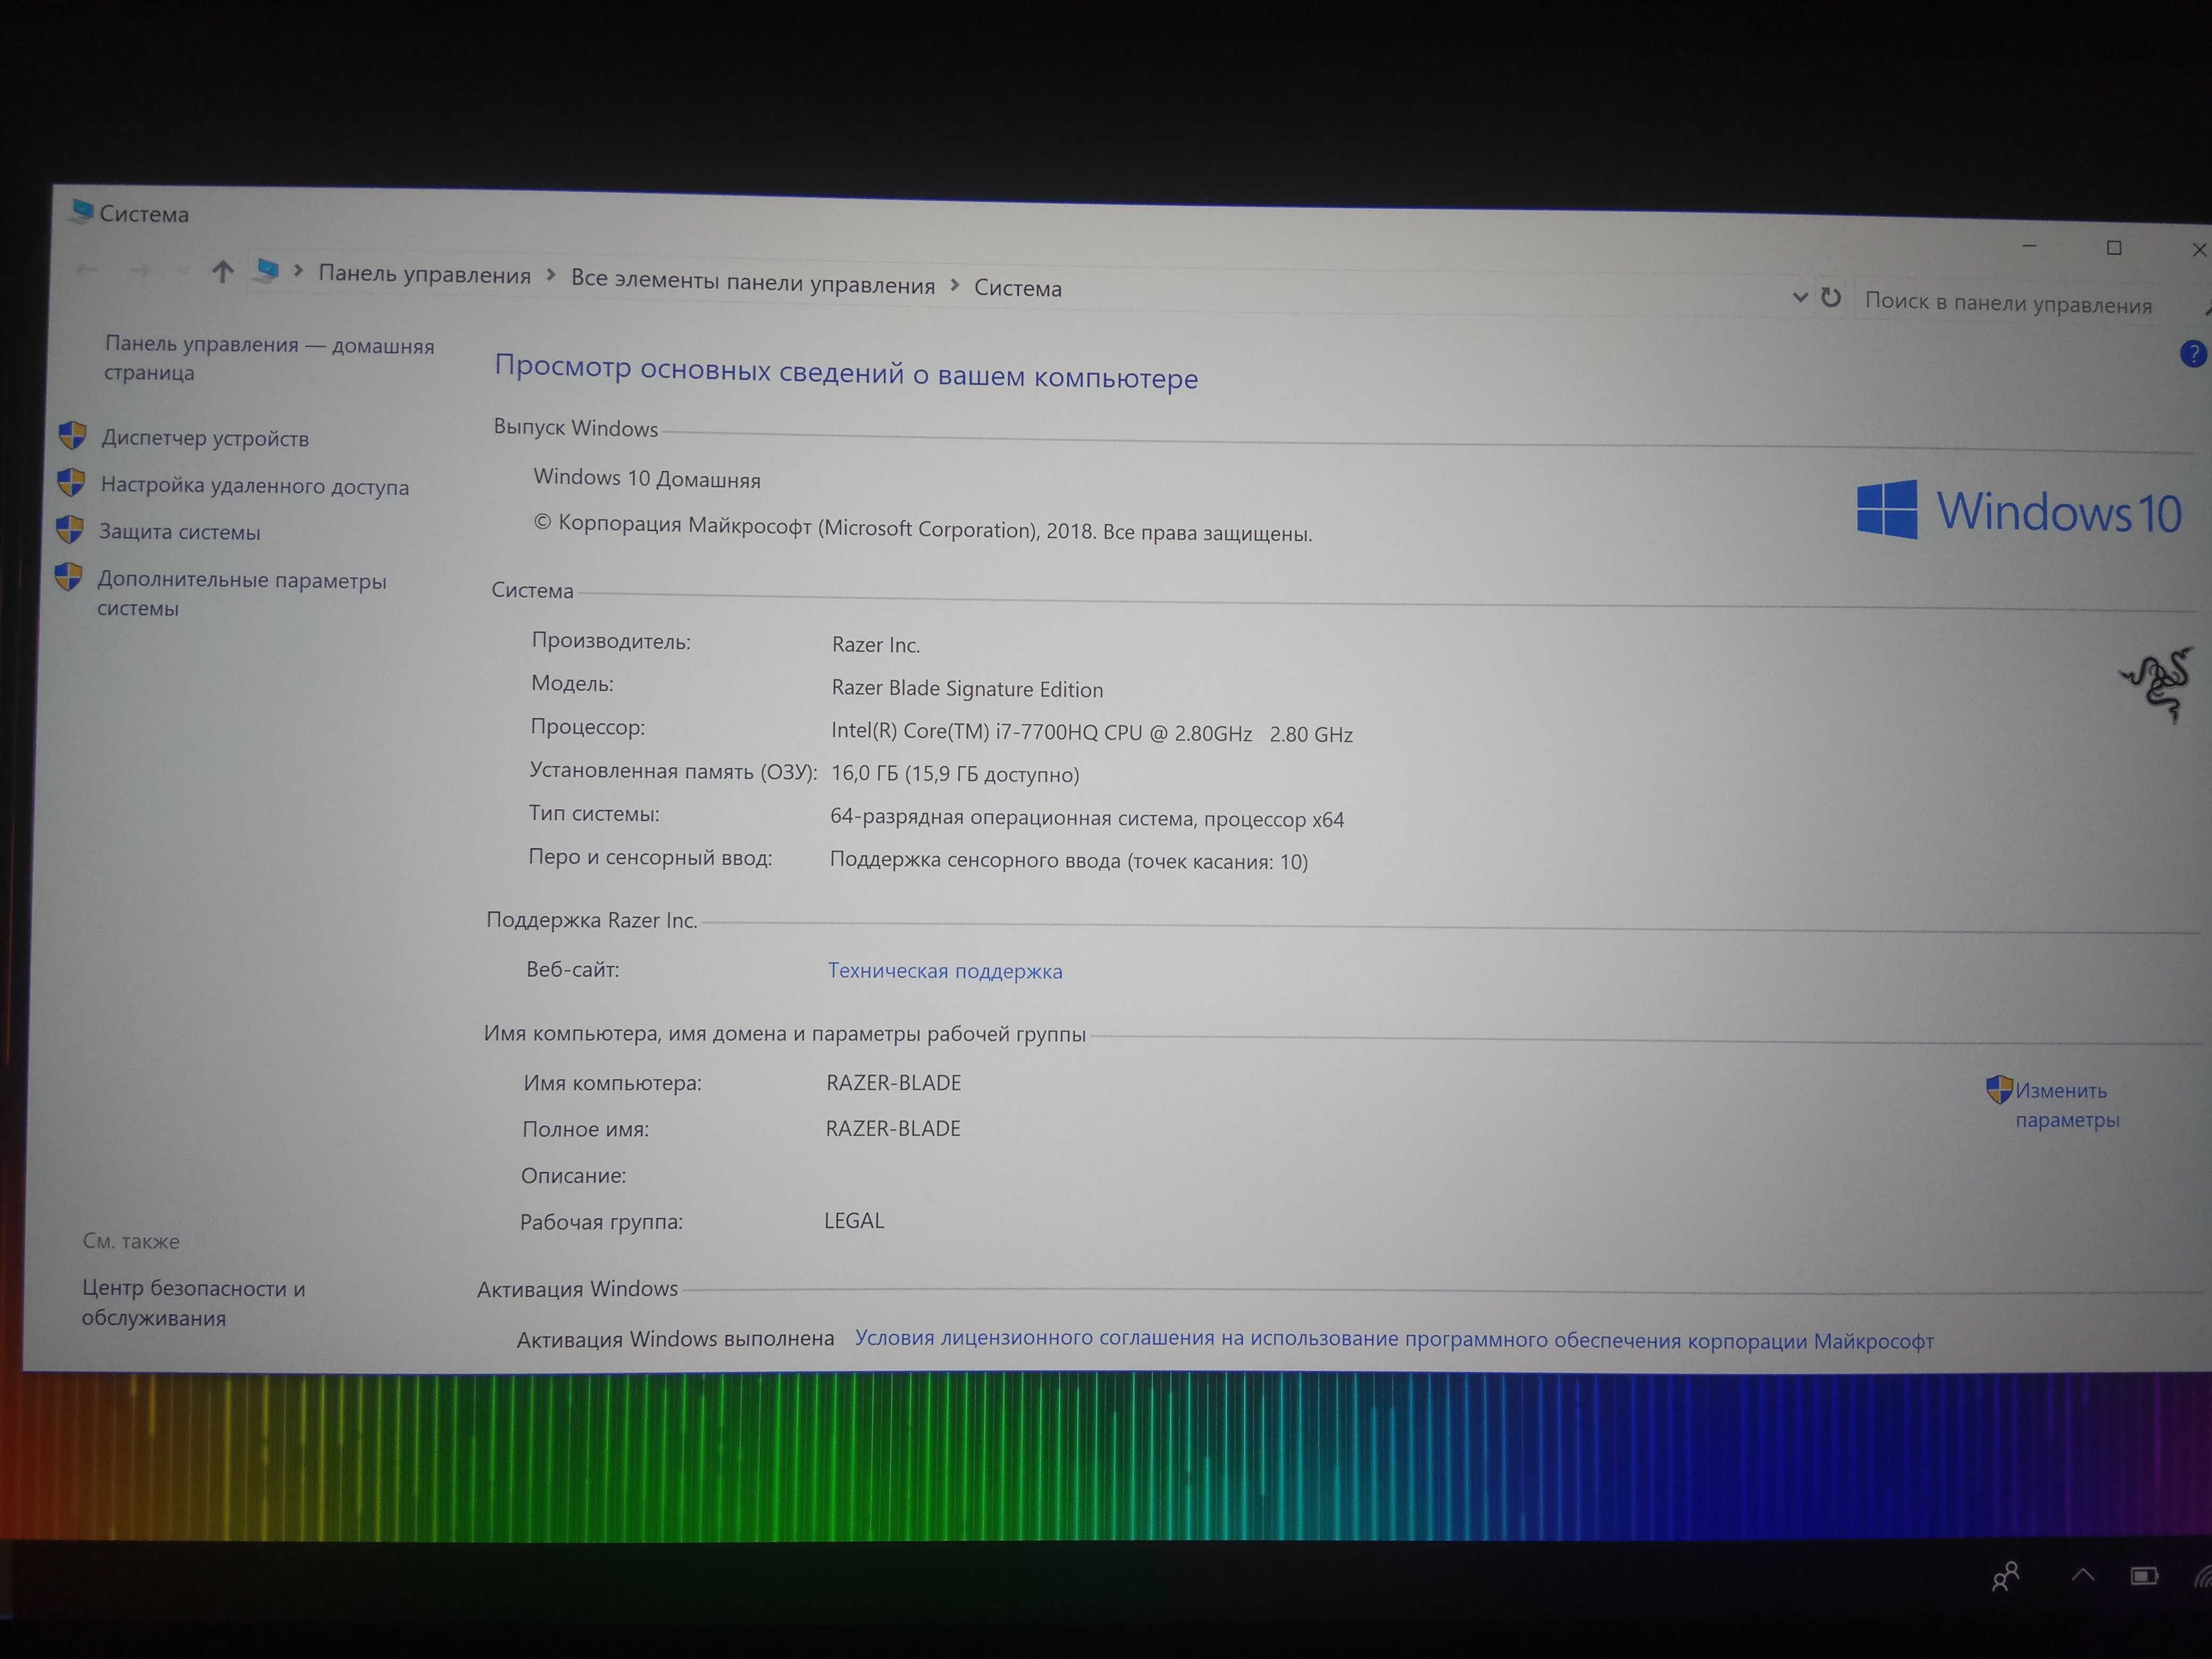The height and width of the screenshot is (1659, 2212).
Task: Open recent locations dropdown beside navigation arrows
Action: (181, 270)
